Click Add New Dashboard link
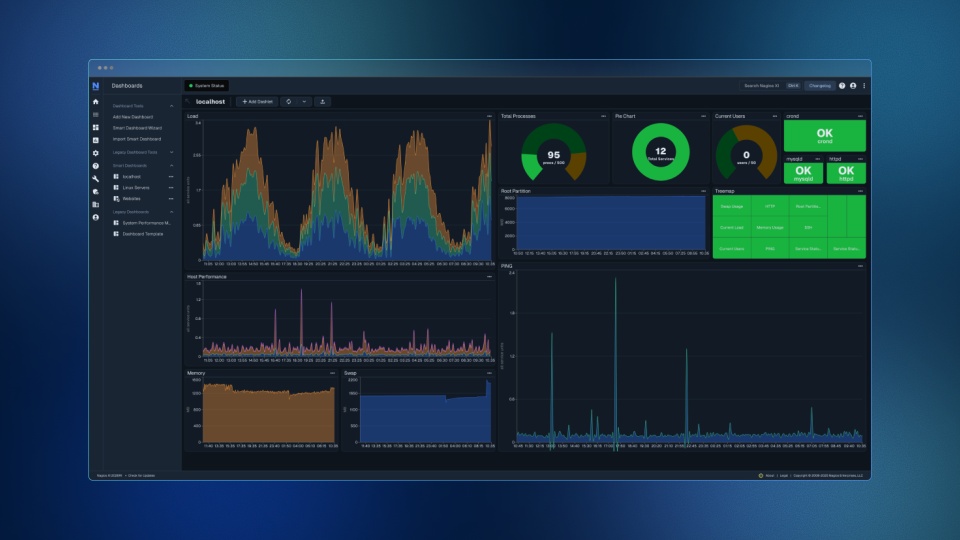This screenshot has width=960, height=540. click(133, 117)
